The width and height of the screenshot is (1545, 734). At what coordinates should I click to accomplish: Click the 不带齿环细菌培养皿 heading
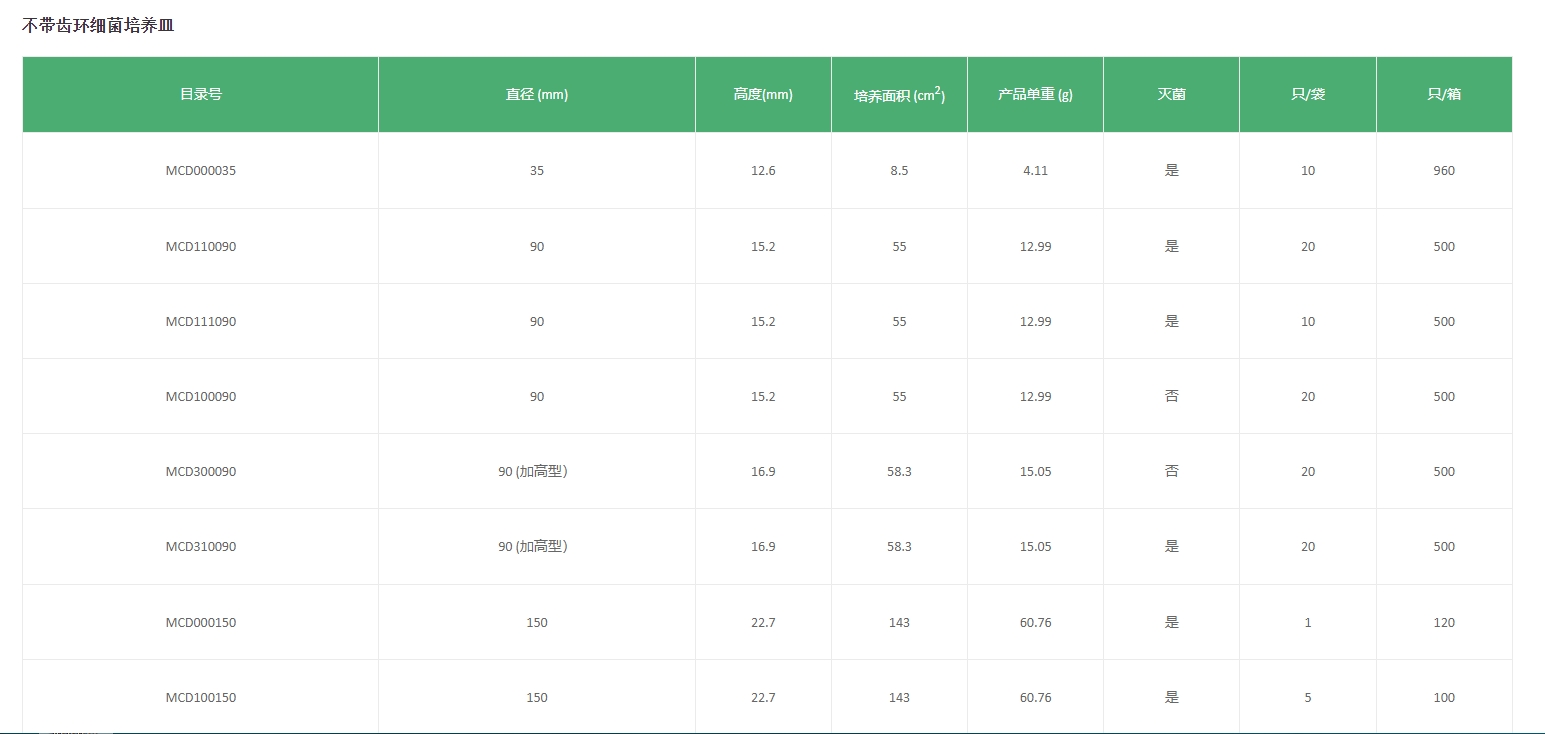[x=98, y=26]
